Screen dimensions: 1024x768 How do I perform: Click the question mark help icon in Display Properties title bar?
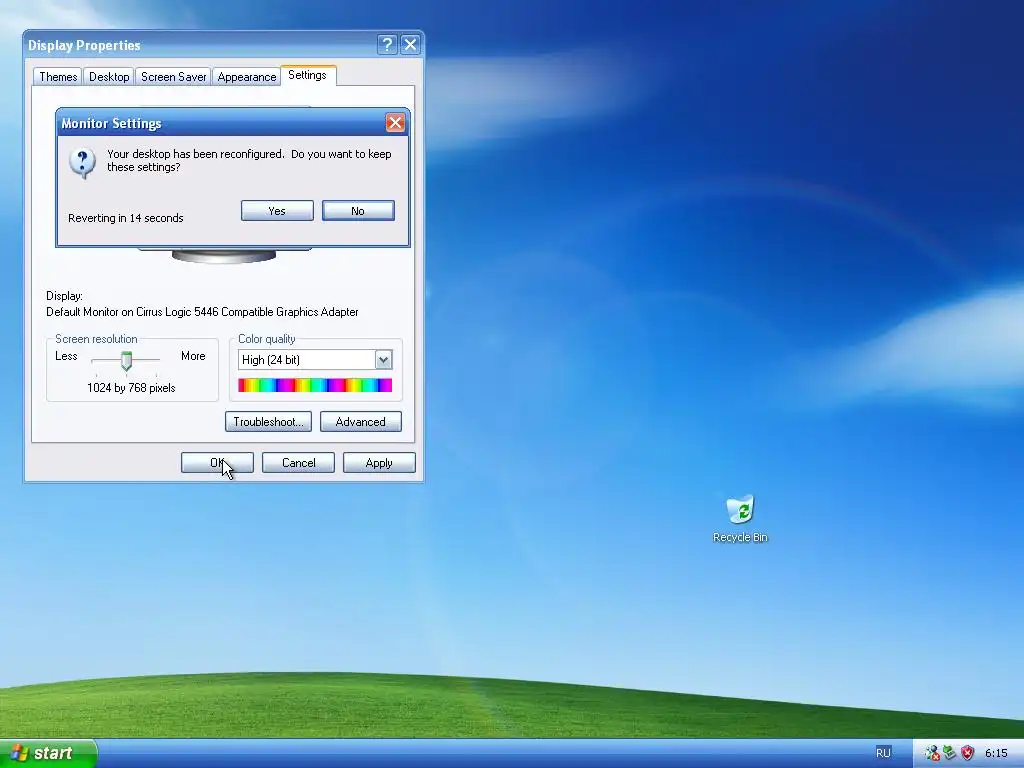[x=387, y=44]
